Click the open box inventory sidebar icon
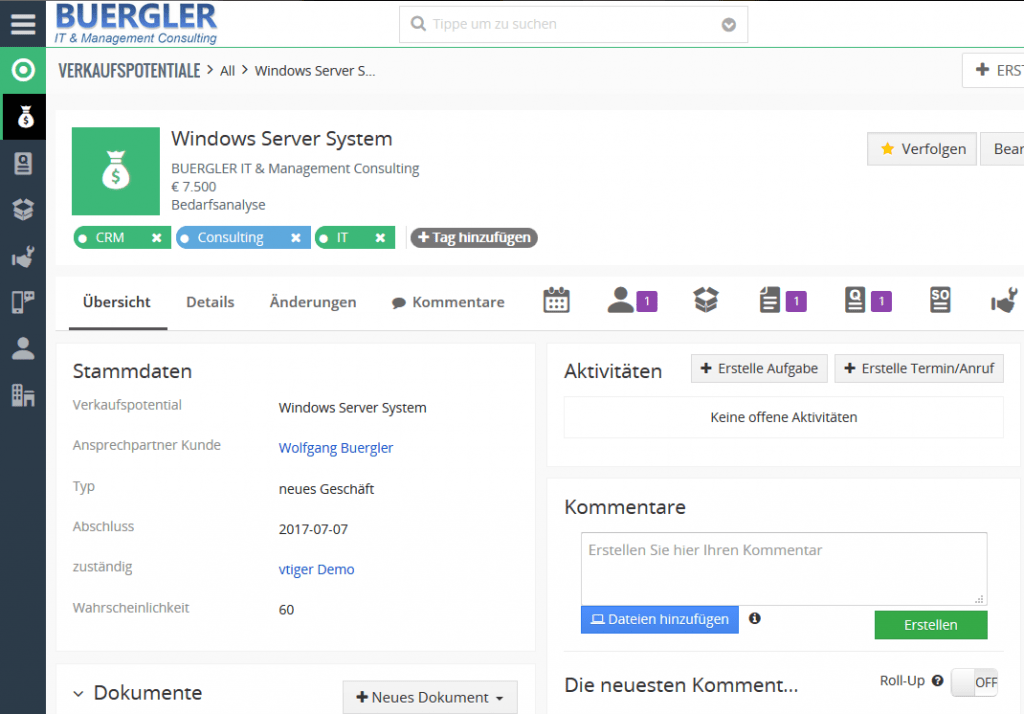This screenshot has height=714, width=1024. click(23, 210)
